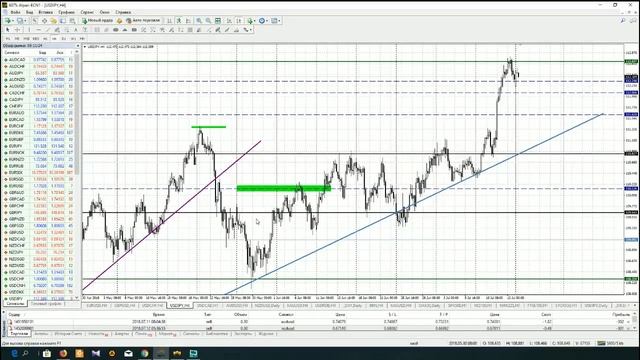This screenshot has height=360, width=640.
Task: Expand the Periods dropdown arrow
Action: [x=267, y=20]
